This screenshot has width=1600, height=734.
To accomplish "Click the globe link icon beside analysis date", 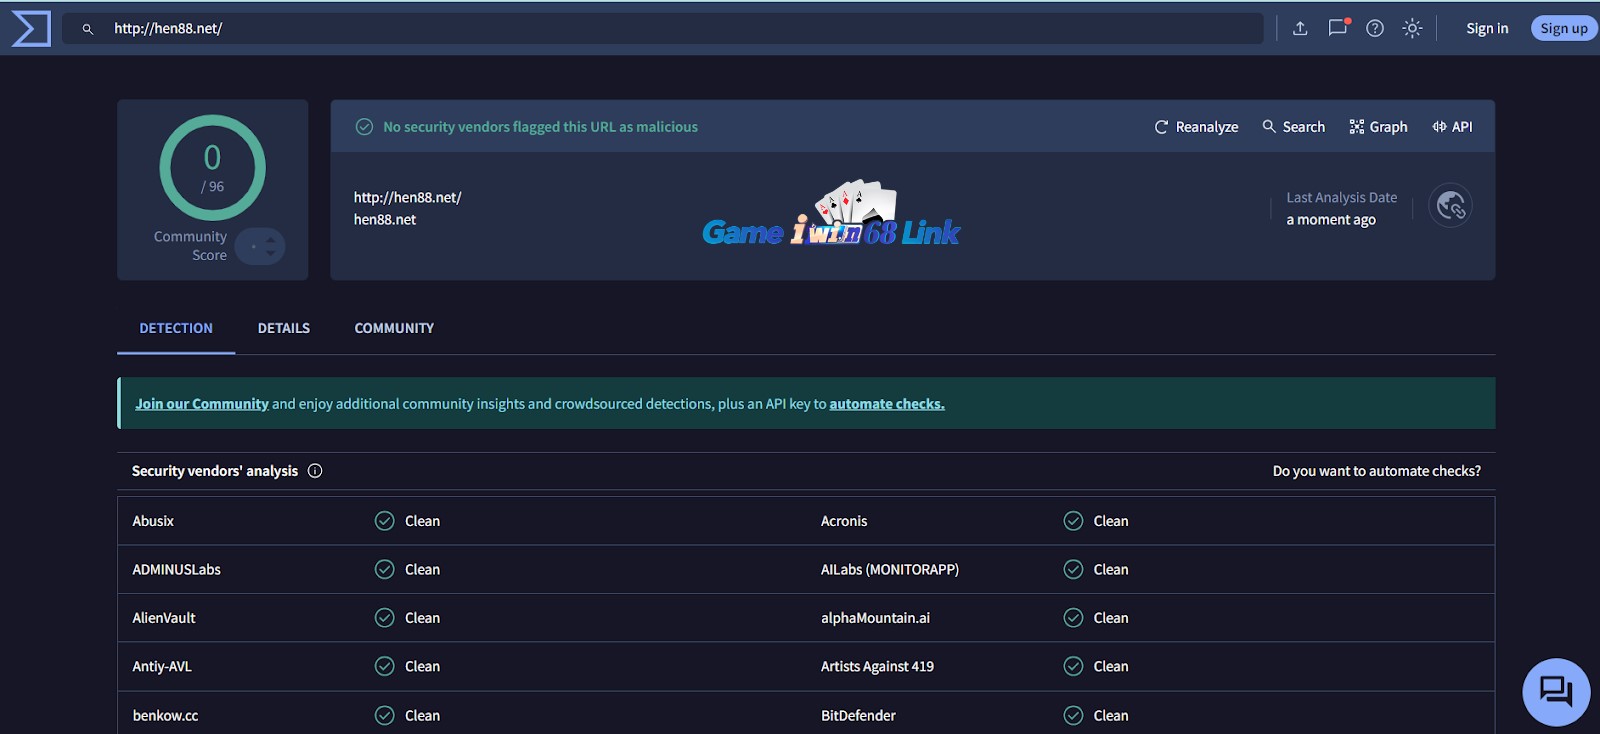I will (x=1450, y=206).
